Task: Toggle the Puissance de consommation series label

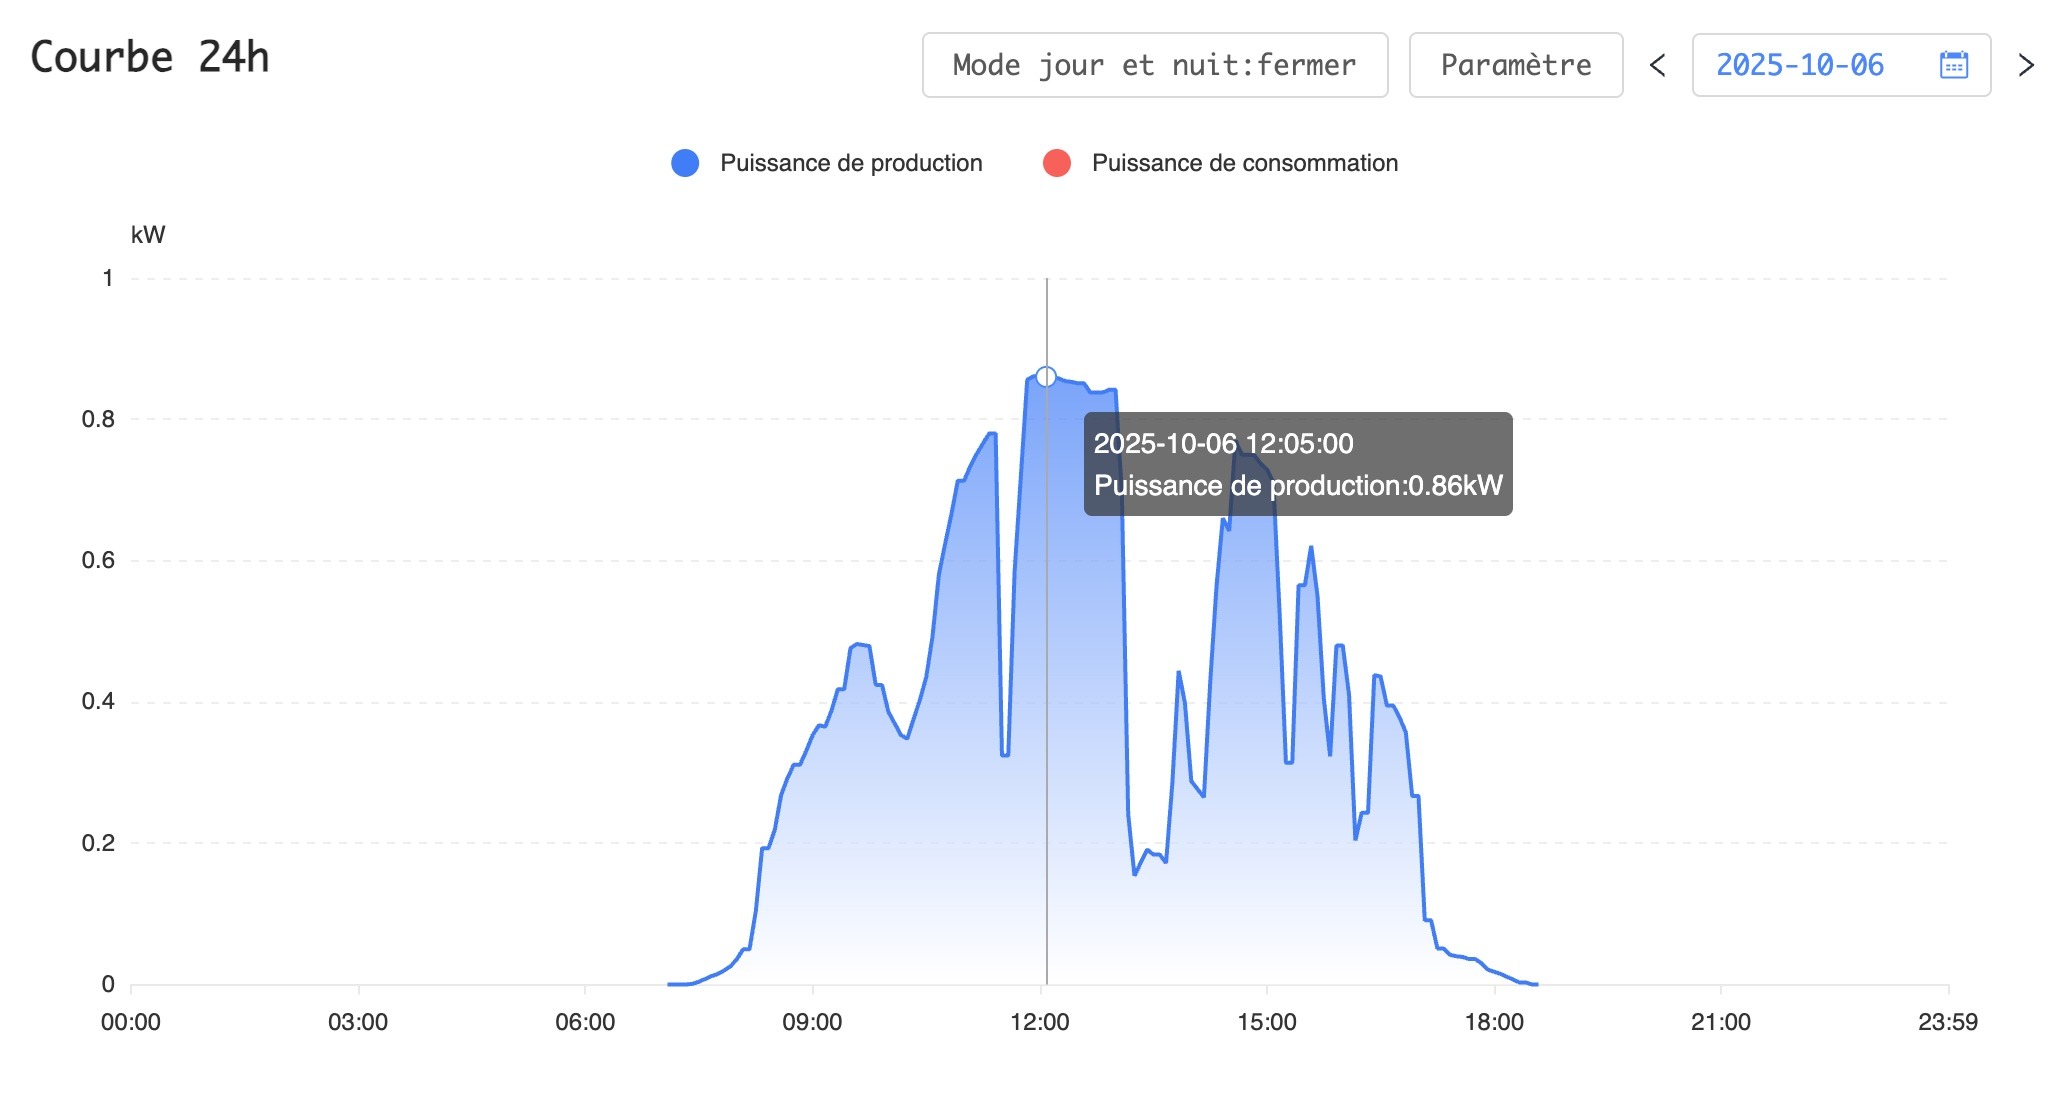Action: 1244,163
